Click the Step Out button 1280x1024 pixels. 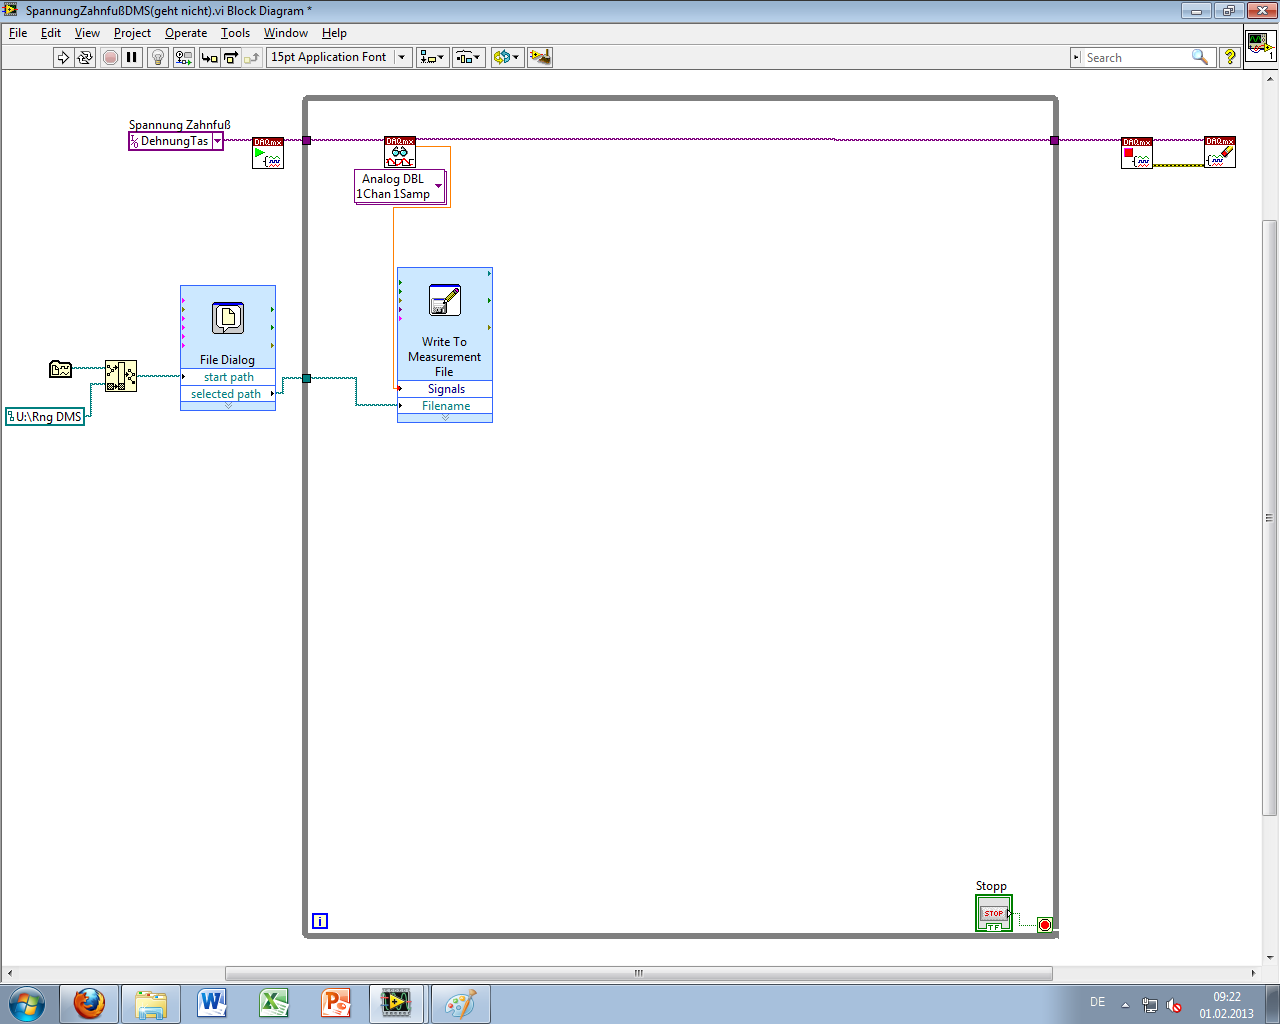click(251, 57)
